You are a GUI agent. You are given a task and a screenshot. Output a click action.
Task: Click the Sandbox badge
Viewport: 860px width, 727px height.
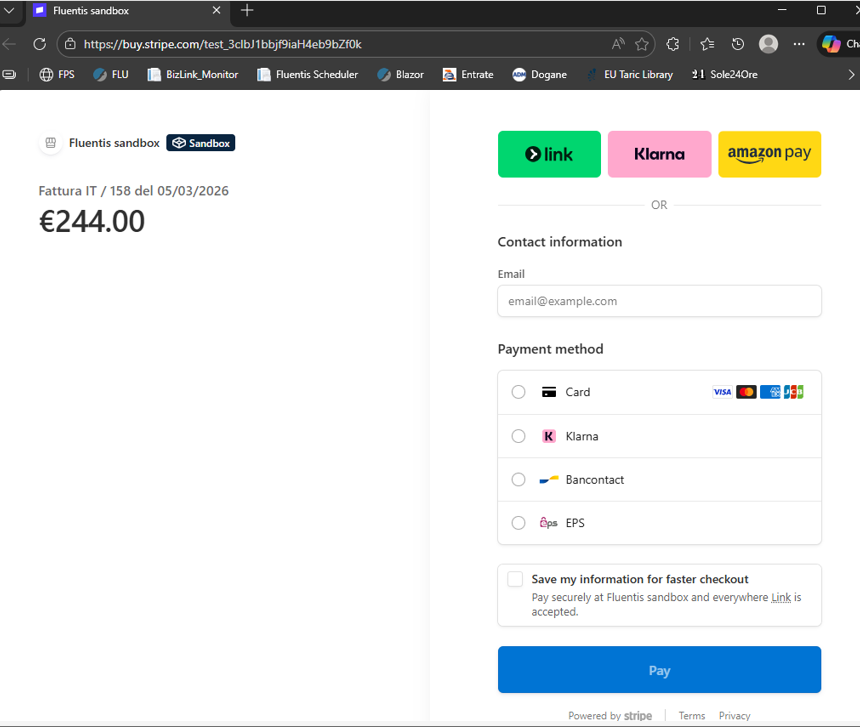point(201,143)
